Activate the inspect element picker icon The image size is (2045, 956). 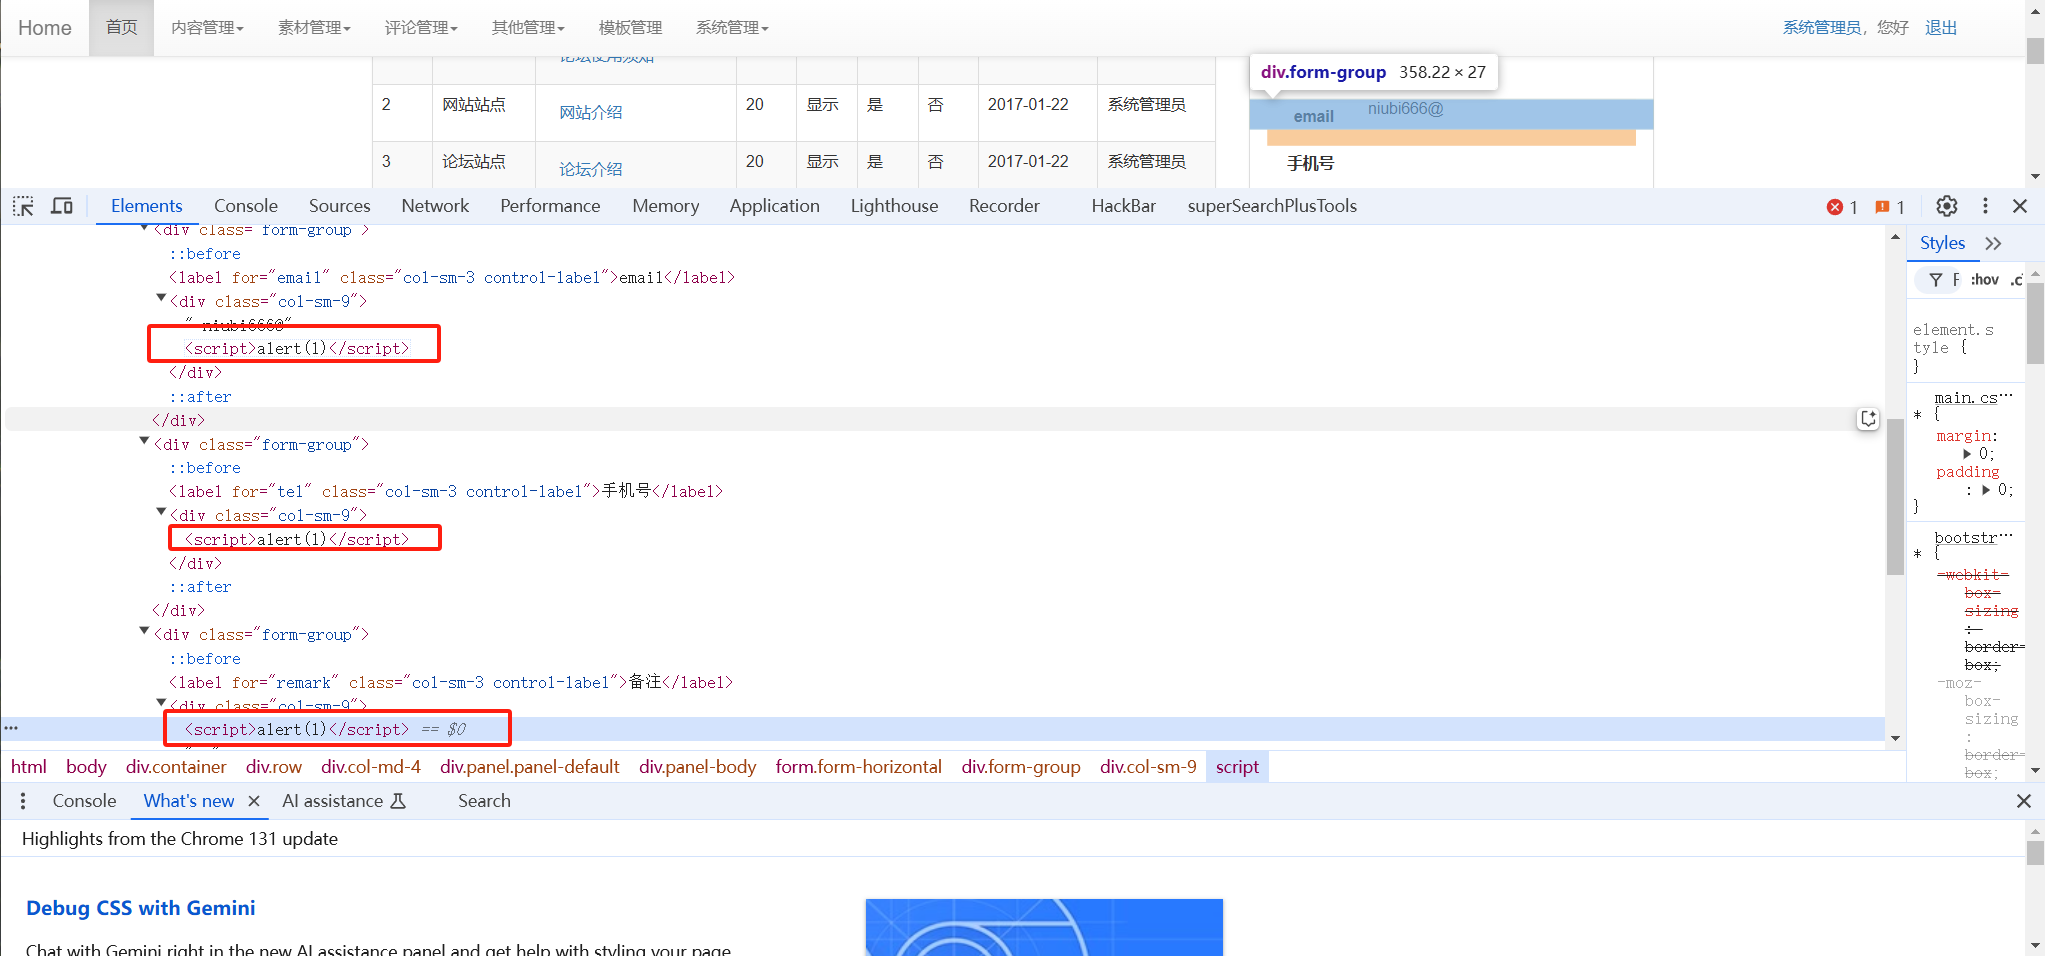[x=23, y=206]
